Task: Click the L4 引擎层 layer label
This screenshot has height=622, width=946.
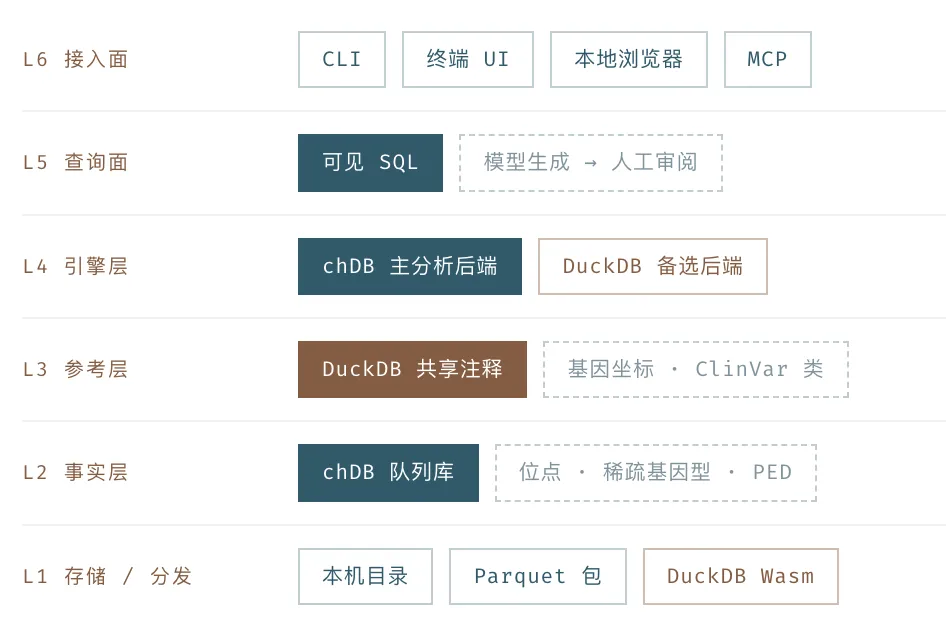Action: (x=75, y=267)
